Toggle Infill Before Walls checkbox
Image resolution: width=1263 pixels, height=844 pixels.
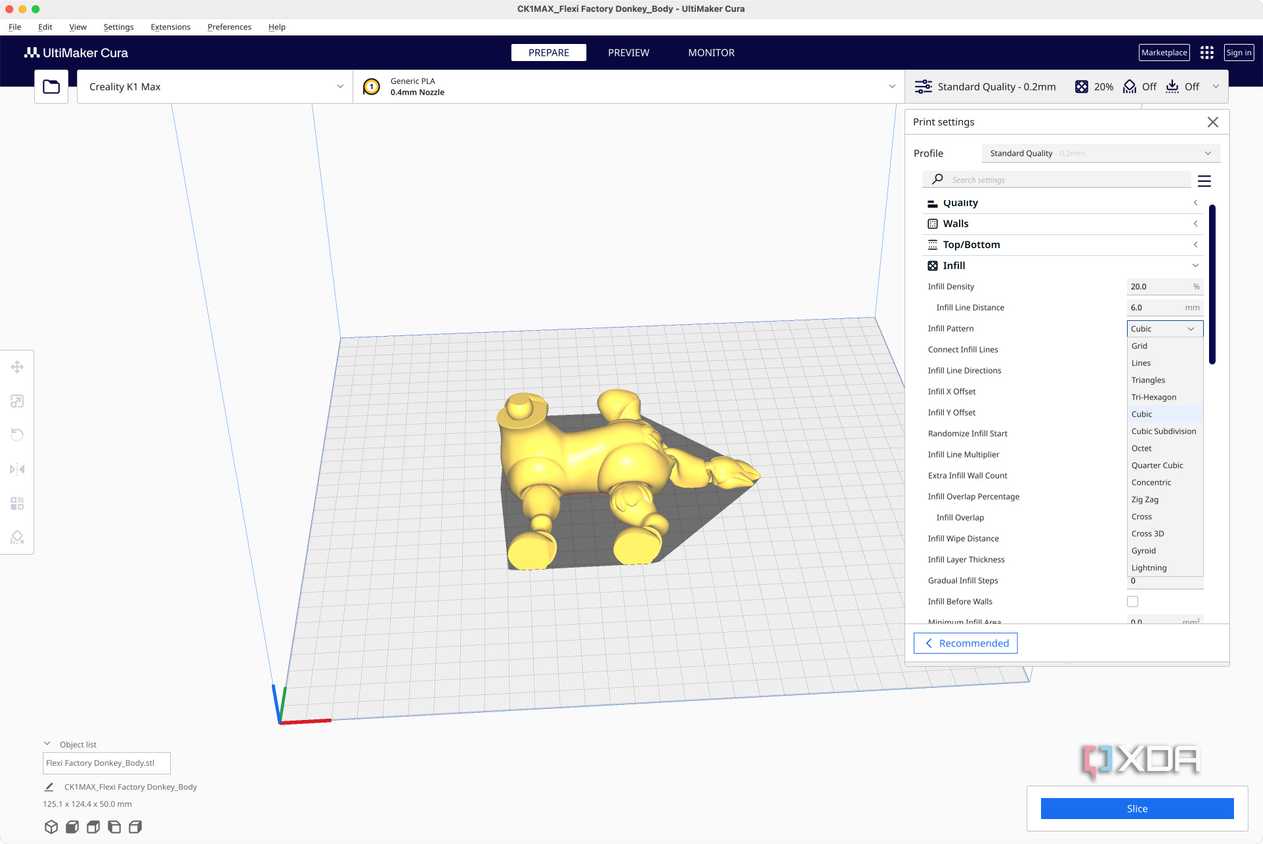pos(1132,601)
